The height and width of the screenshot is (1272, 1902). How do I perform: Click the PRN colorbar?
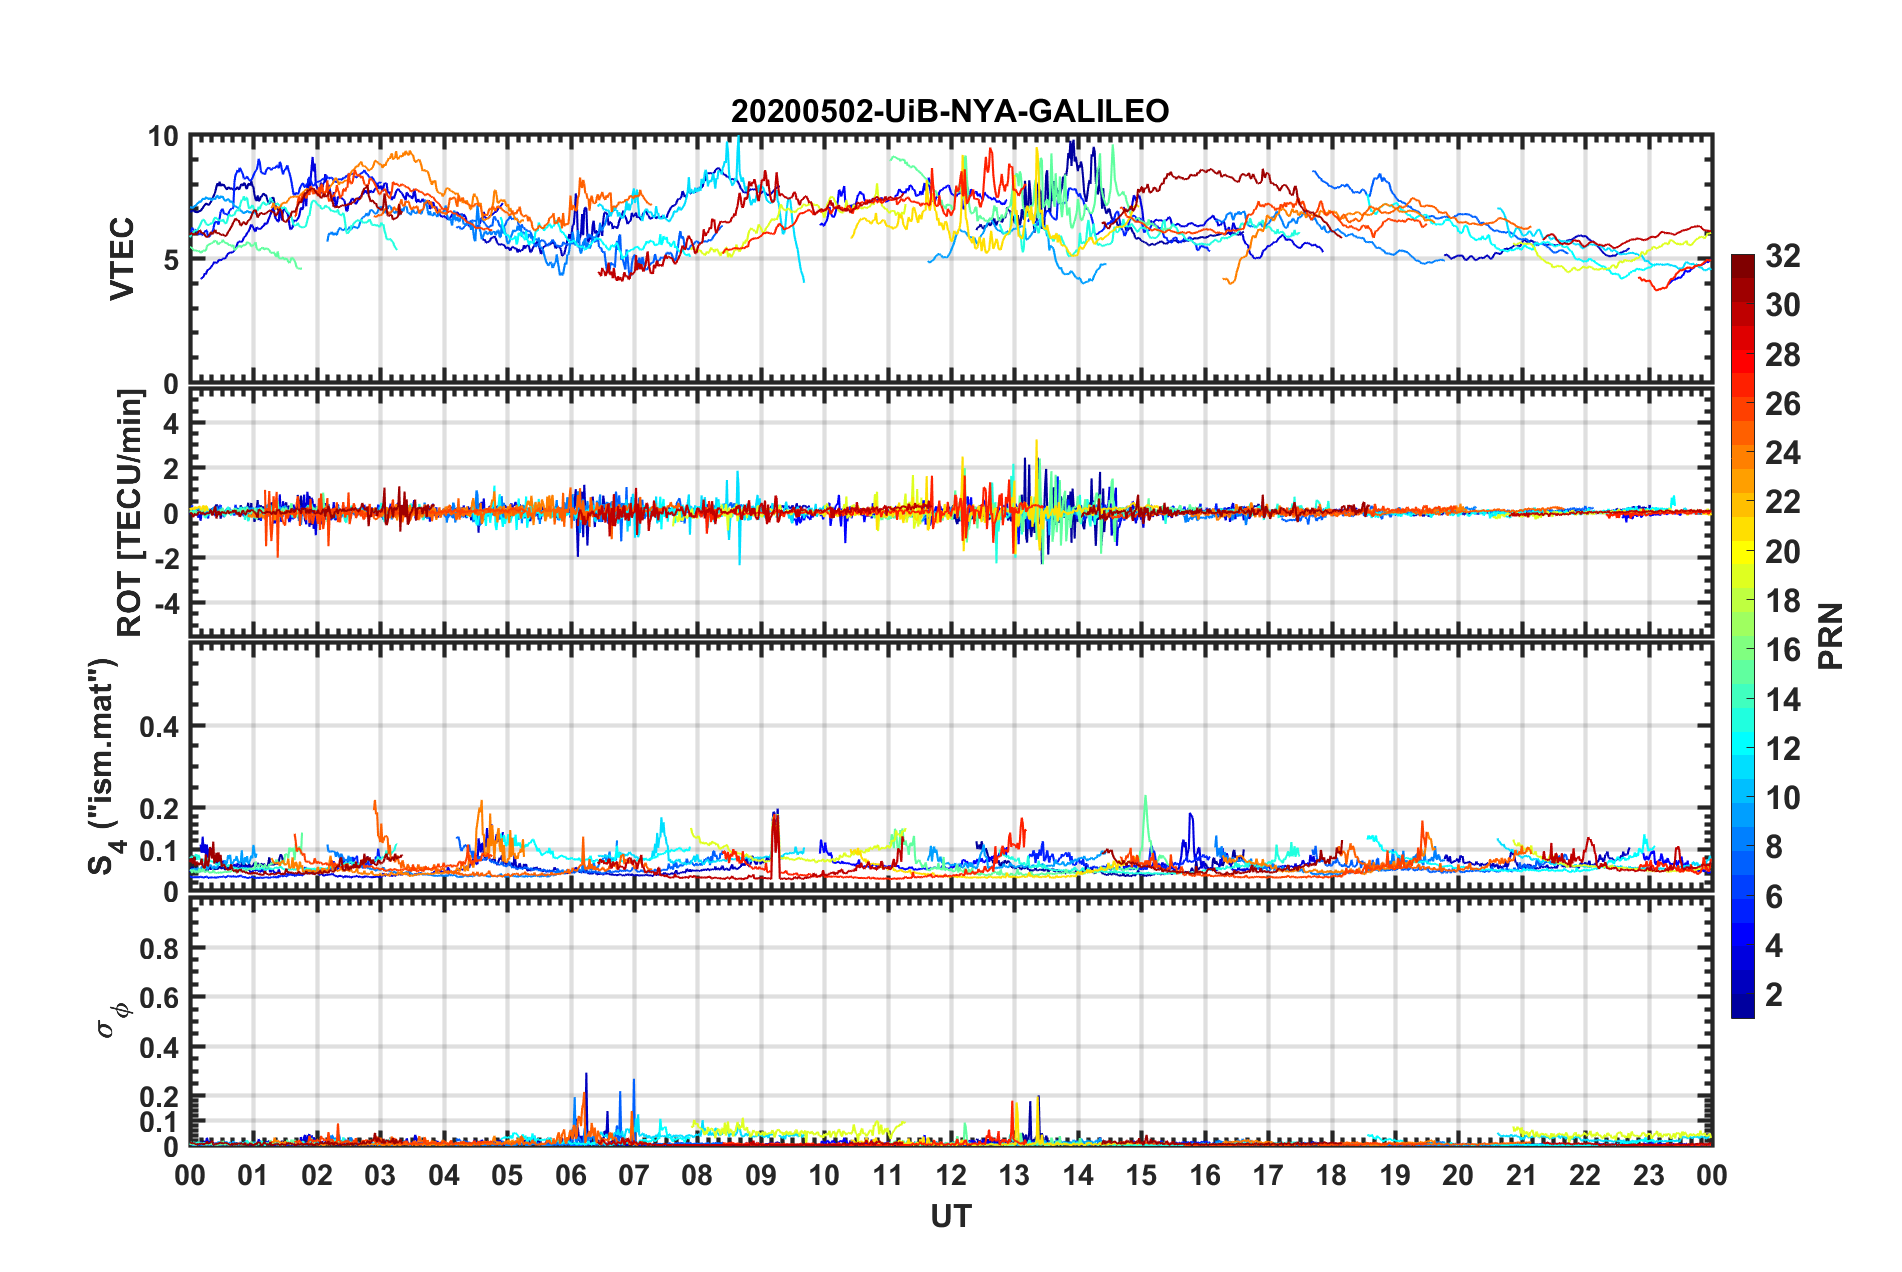coord(1743,636)
